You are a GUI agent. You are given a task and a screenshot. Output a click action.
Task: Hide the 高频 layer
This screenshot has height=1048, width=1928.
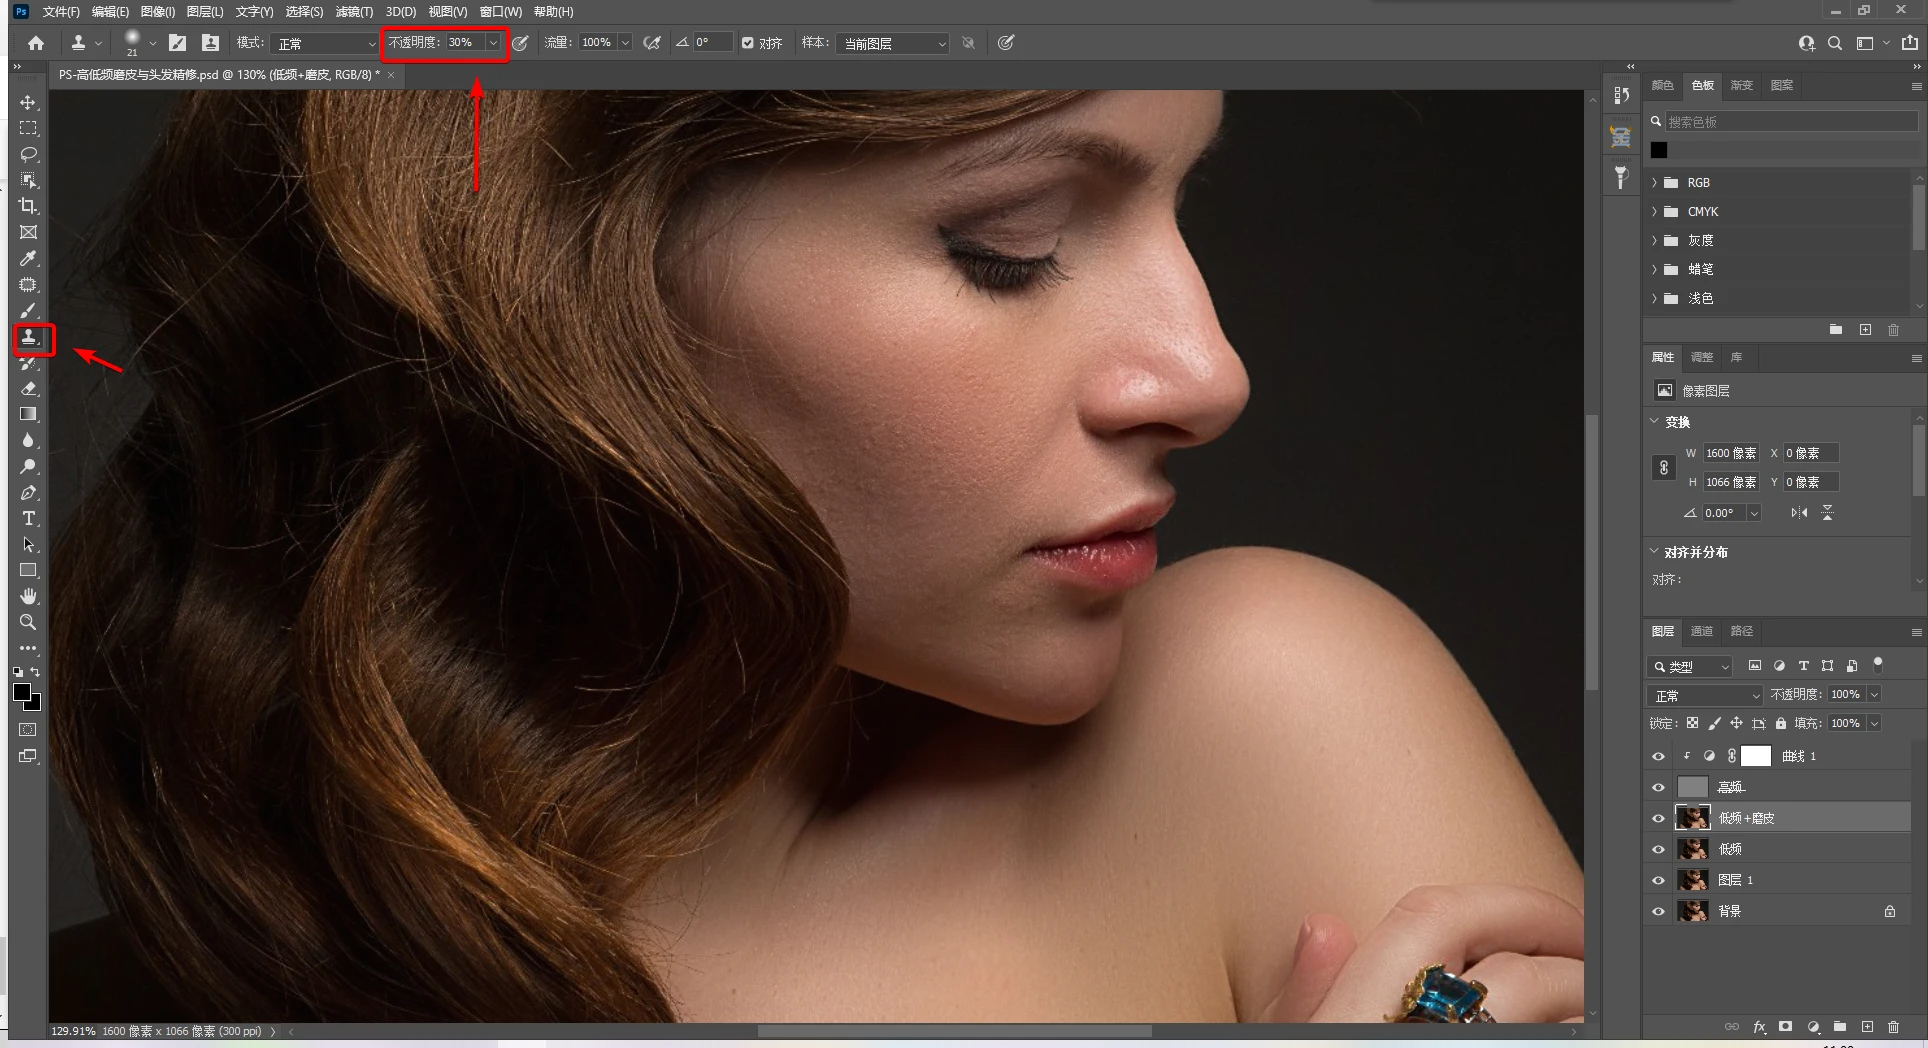1658,787
